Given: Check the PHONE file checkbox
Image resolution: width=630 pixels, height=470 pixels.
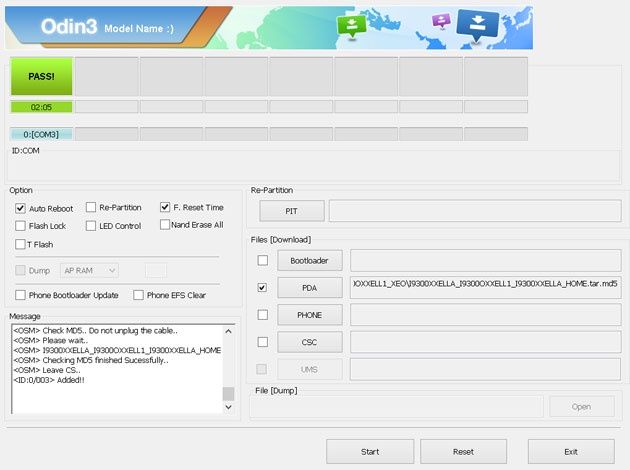Looking at the screenshot, I should [x=263, y=315].
